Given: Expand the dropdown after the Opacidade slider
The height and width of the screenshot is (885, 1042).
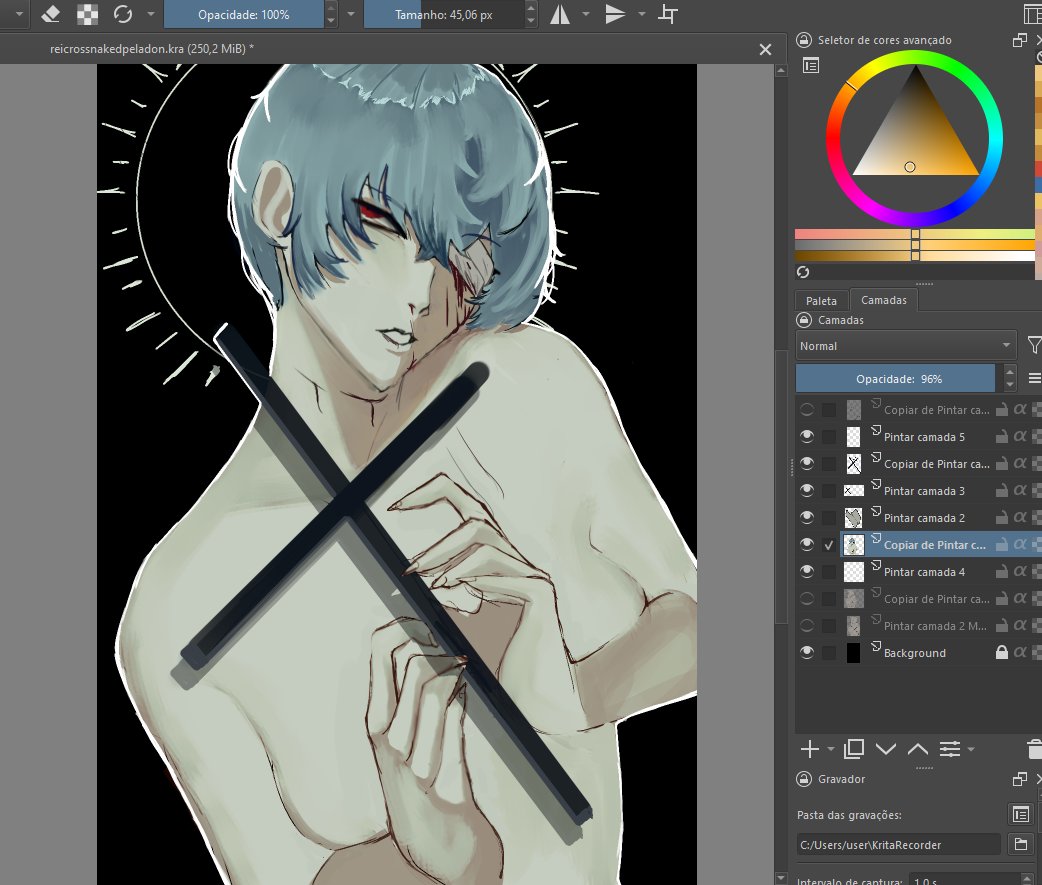Looking at the screenshot, I should [x=351, y=14].
